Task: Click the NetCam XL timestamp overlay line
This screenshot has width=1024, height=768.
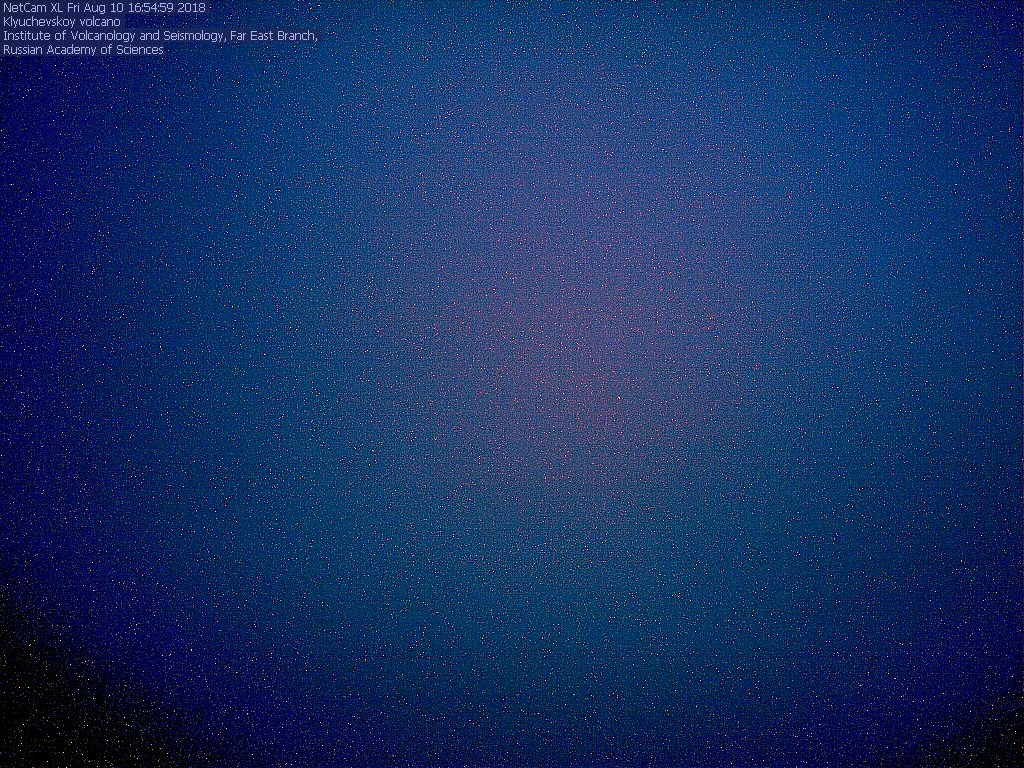Action: pos(104,8)
